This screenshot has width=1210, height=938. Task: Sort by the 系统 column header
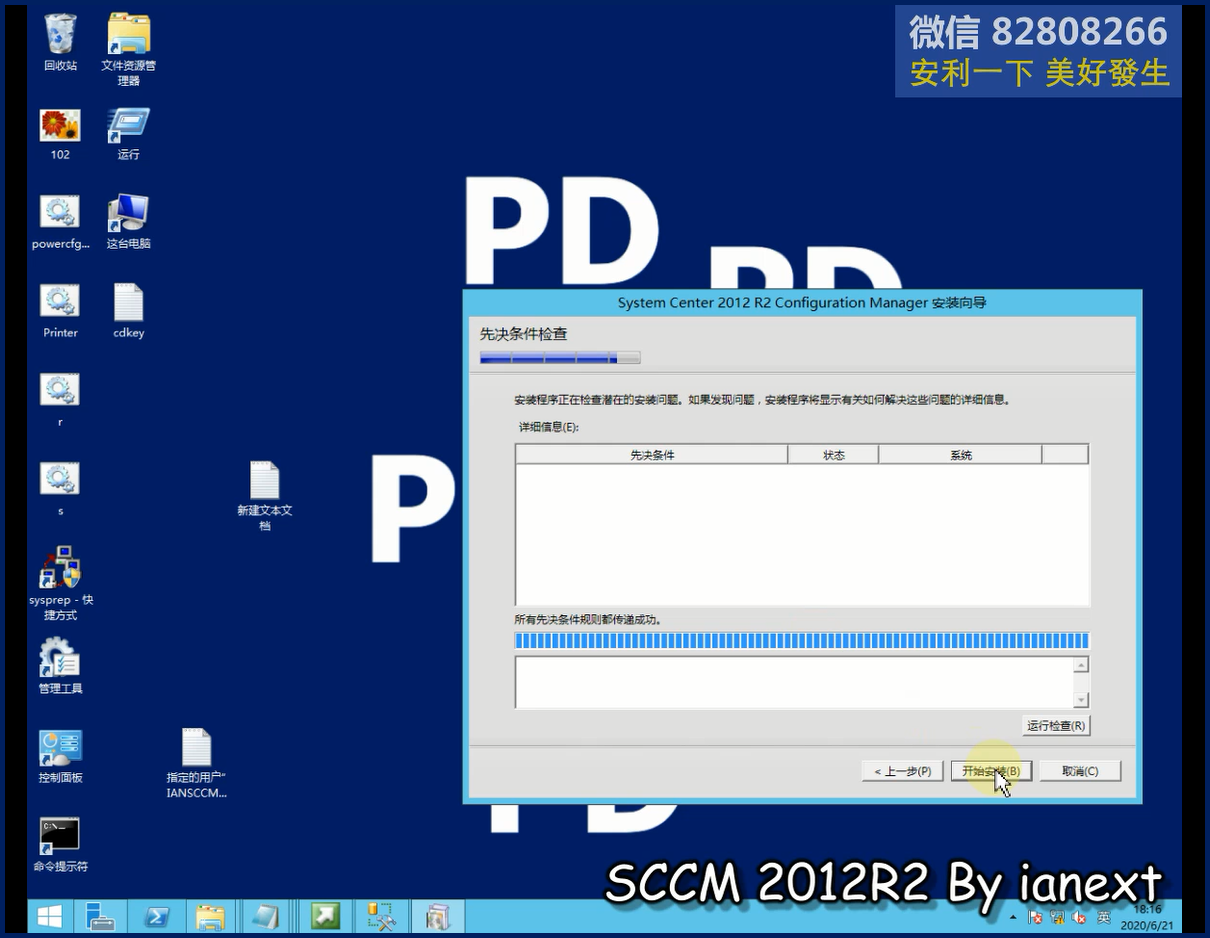pos(960,455)
